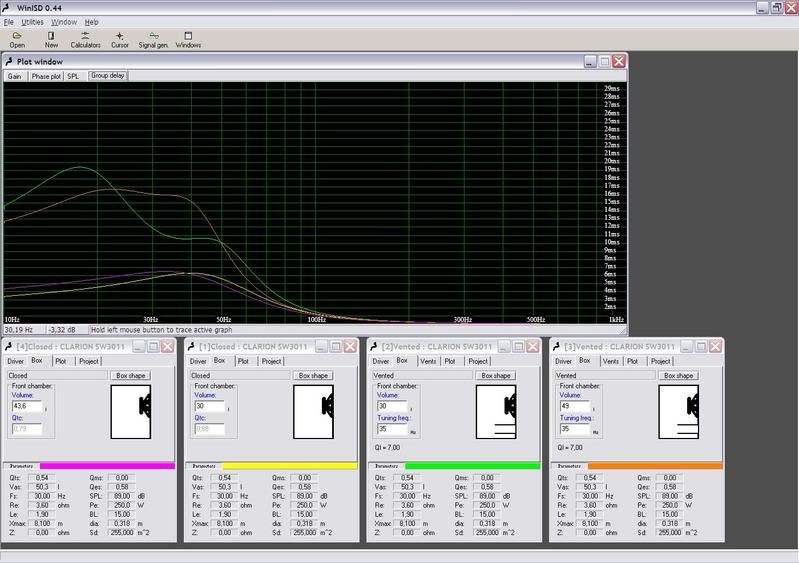Switch plot to SPL tab
799x563 pixels.
tap(73, 76)
